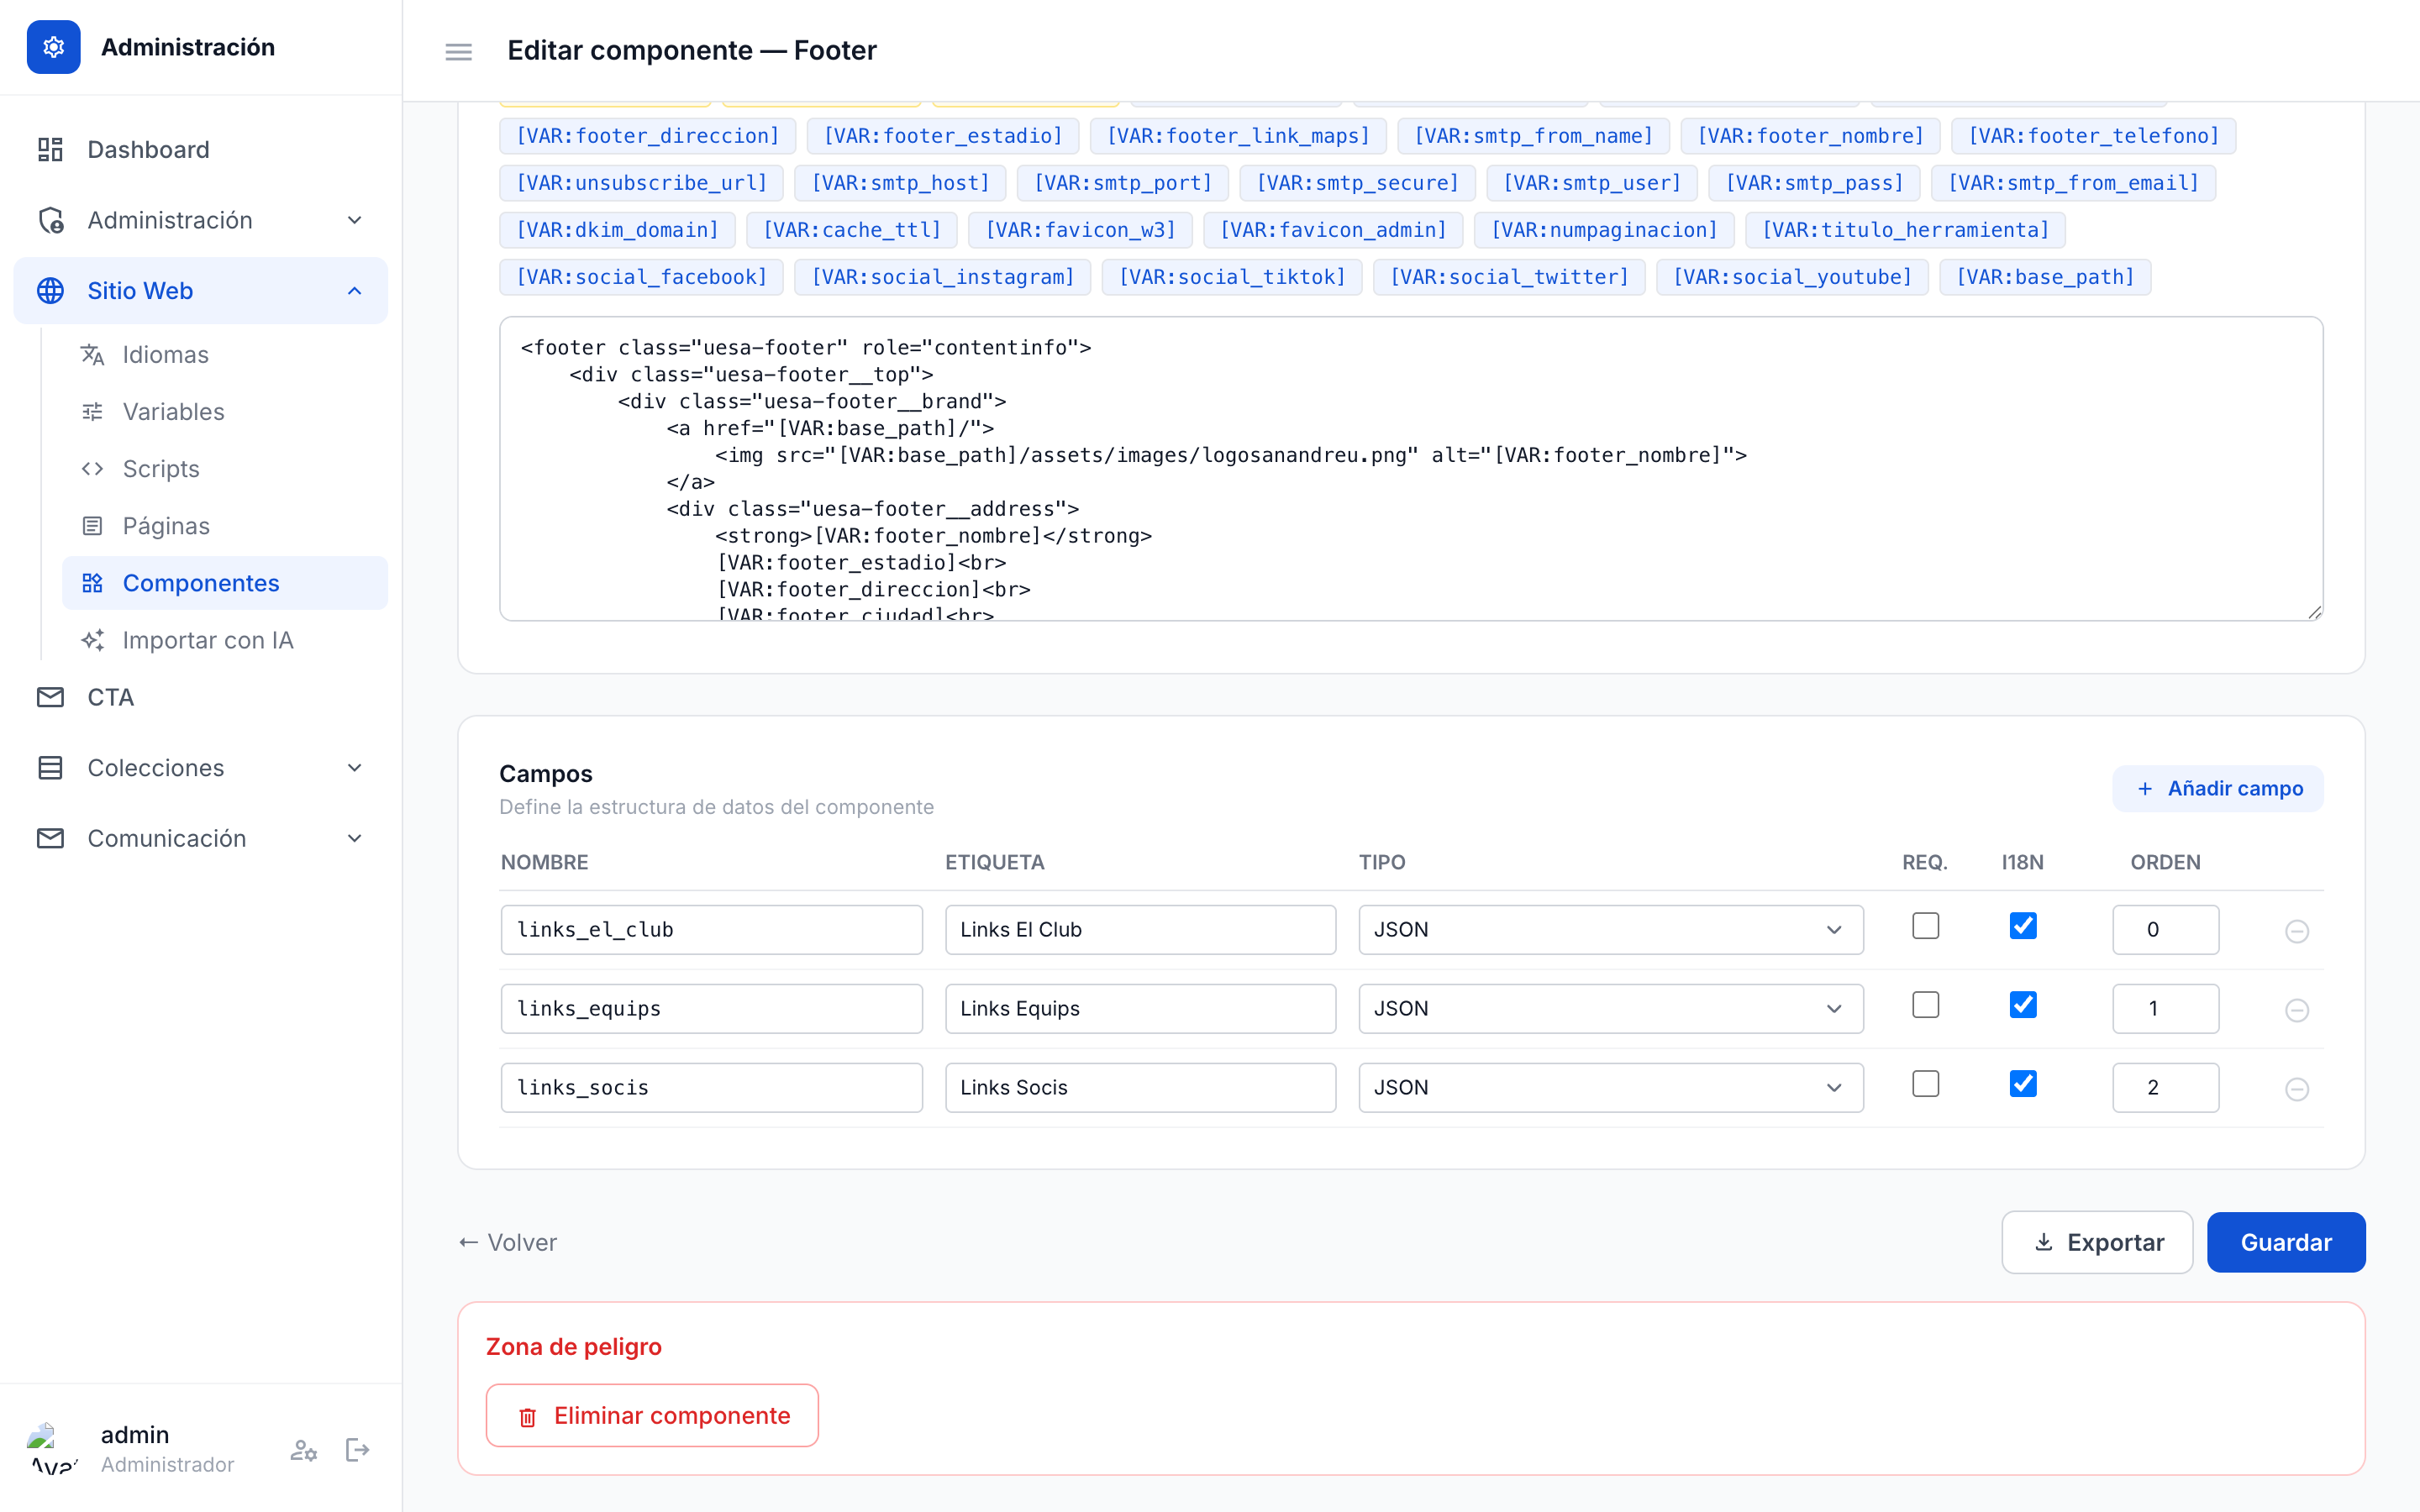Click the CTA envelope icon
This screenshot has width=2420, height=1512.
(50, 697)
